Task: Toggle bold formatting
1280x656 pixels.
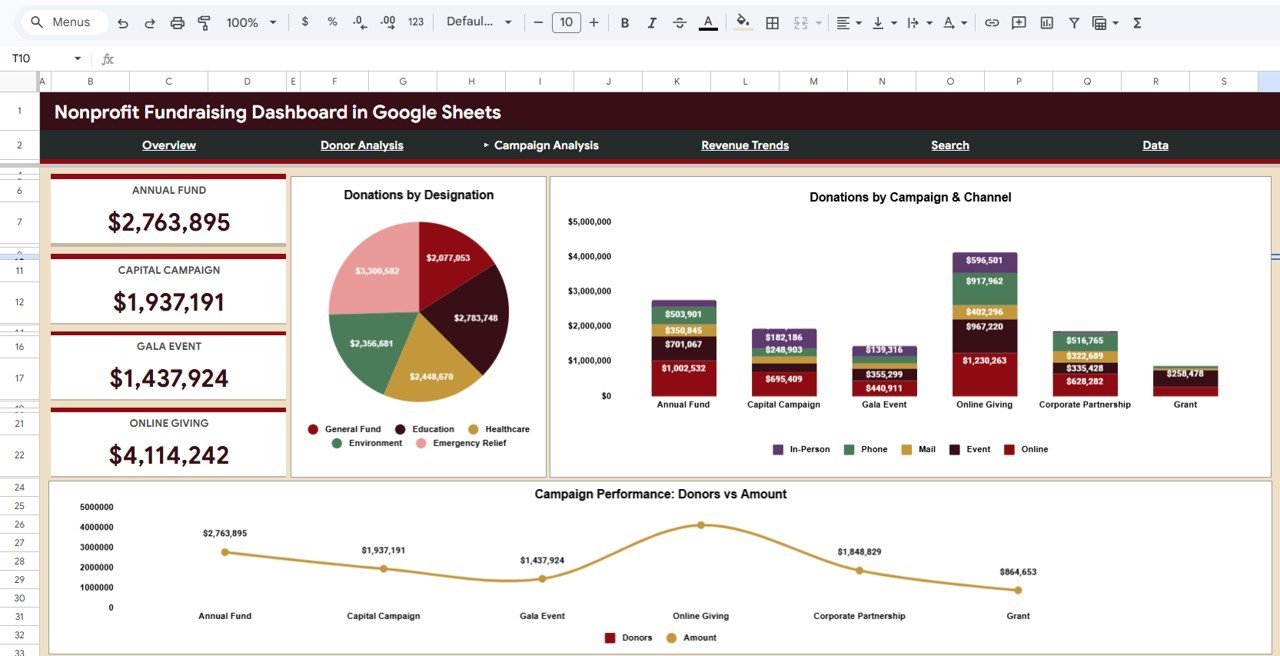Action: (x=624, y=21)
